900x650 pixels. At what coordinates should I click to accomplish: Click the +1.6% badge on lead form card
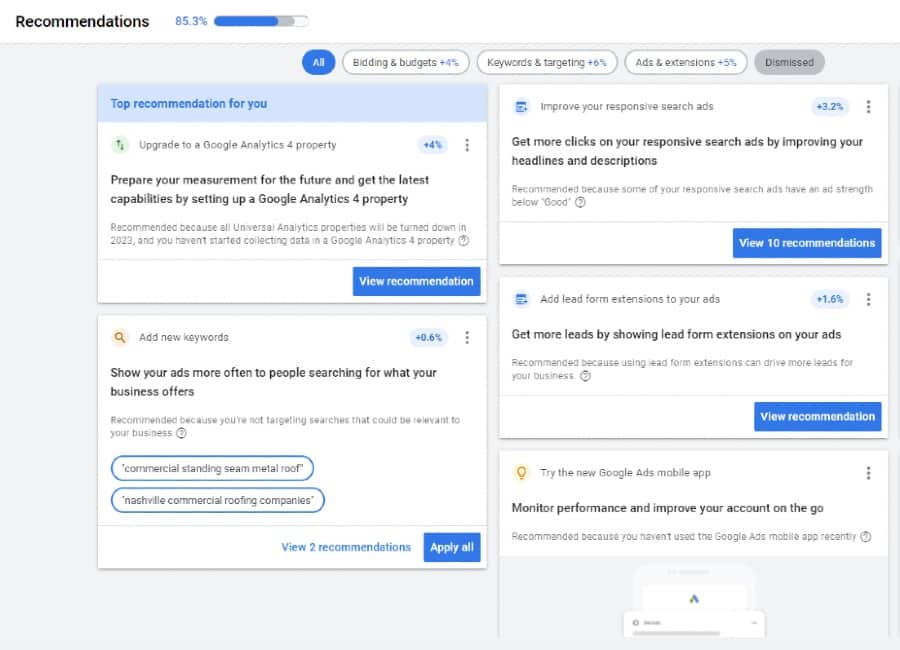(x=829, y=299)
